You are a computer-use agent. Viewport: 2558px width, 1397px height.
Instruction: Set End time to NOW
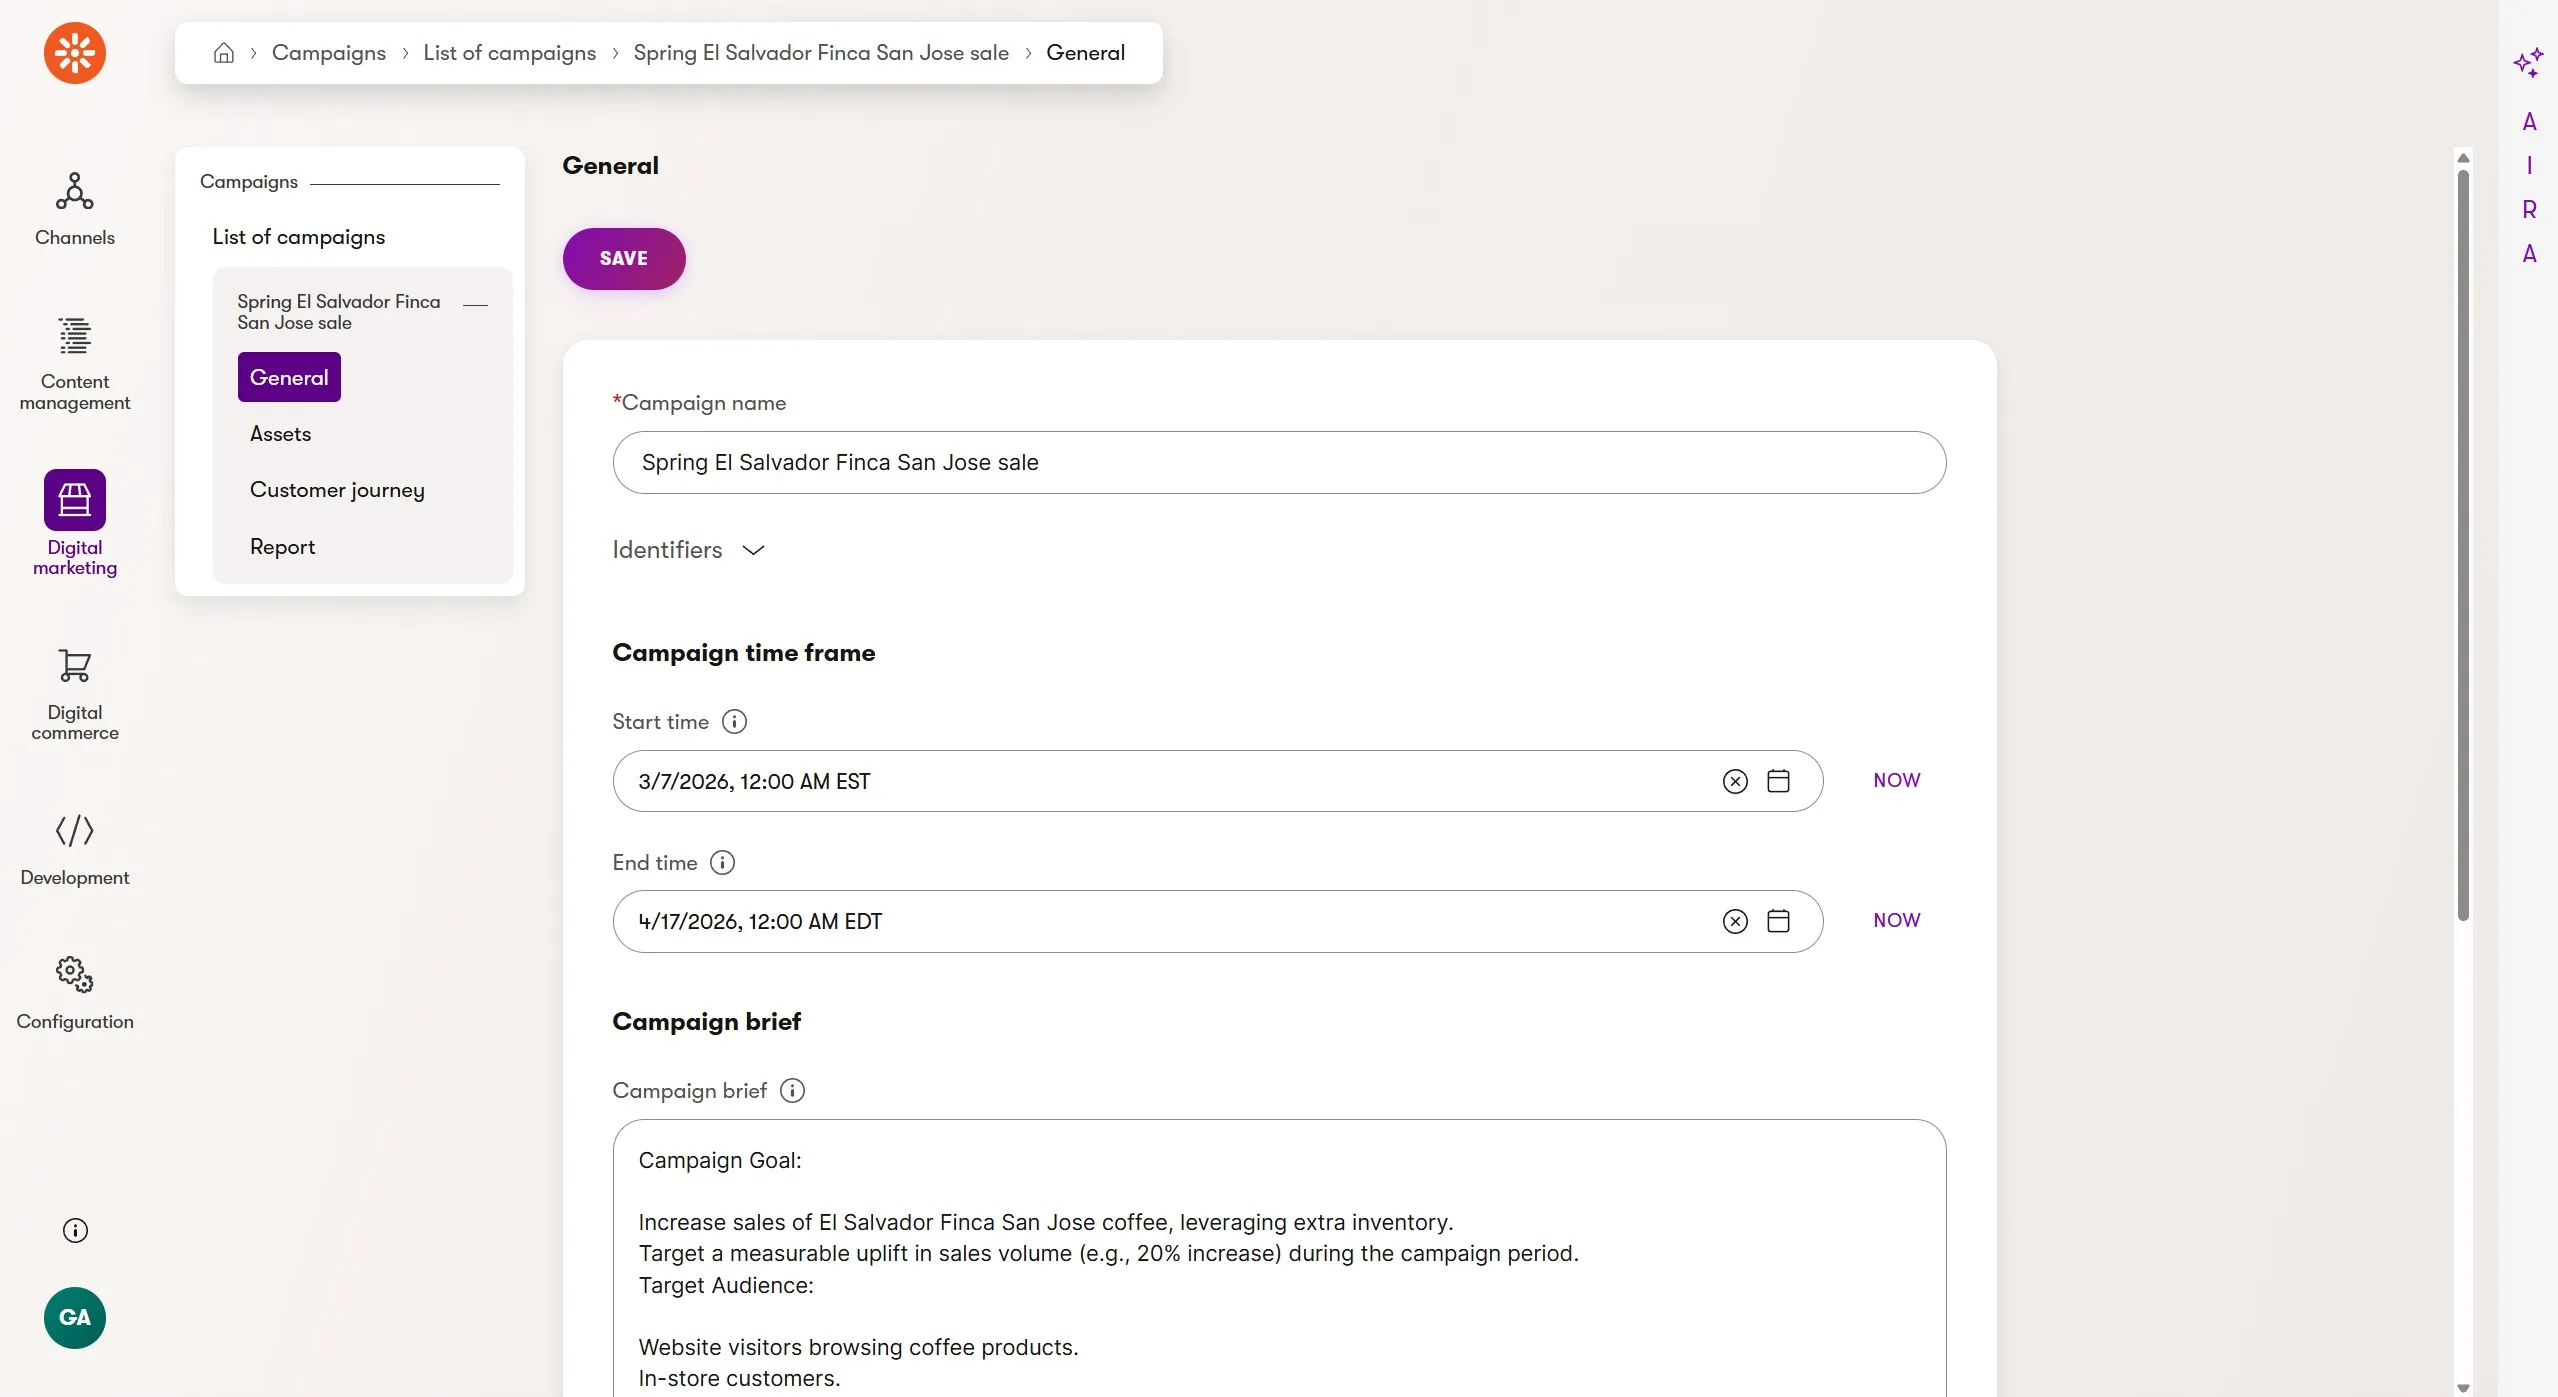[1896, 920]
